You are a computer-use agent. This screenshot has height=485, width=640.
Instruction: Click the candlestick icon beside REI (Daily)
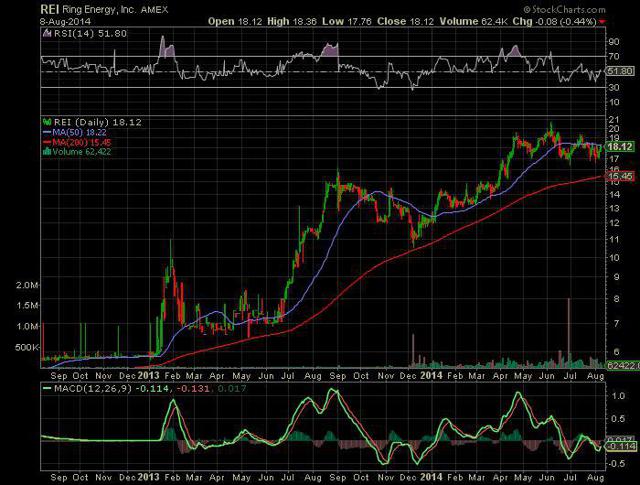coord(47,122)
